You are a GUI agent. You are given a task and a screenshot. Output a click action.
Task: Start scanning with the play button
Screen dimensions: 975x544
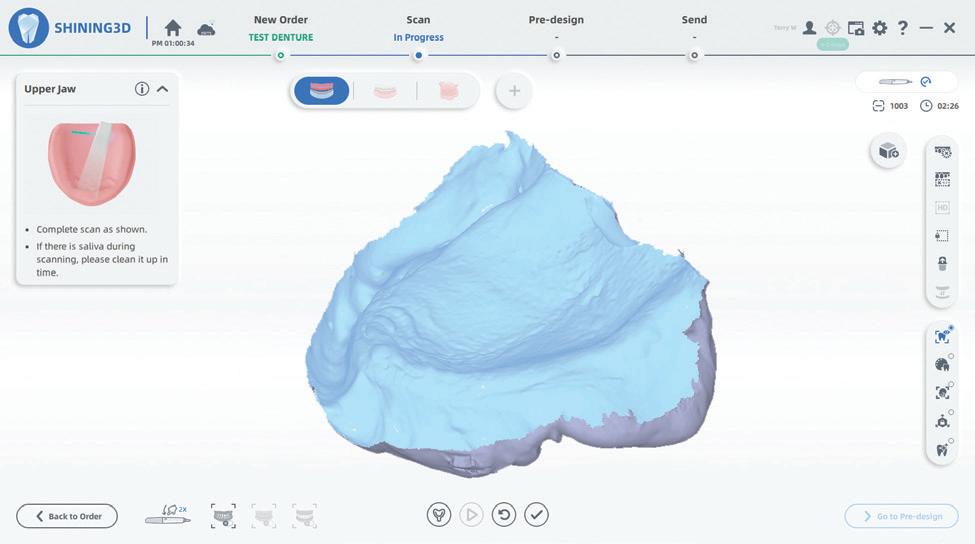click(x=471, y=515)
